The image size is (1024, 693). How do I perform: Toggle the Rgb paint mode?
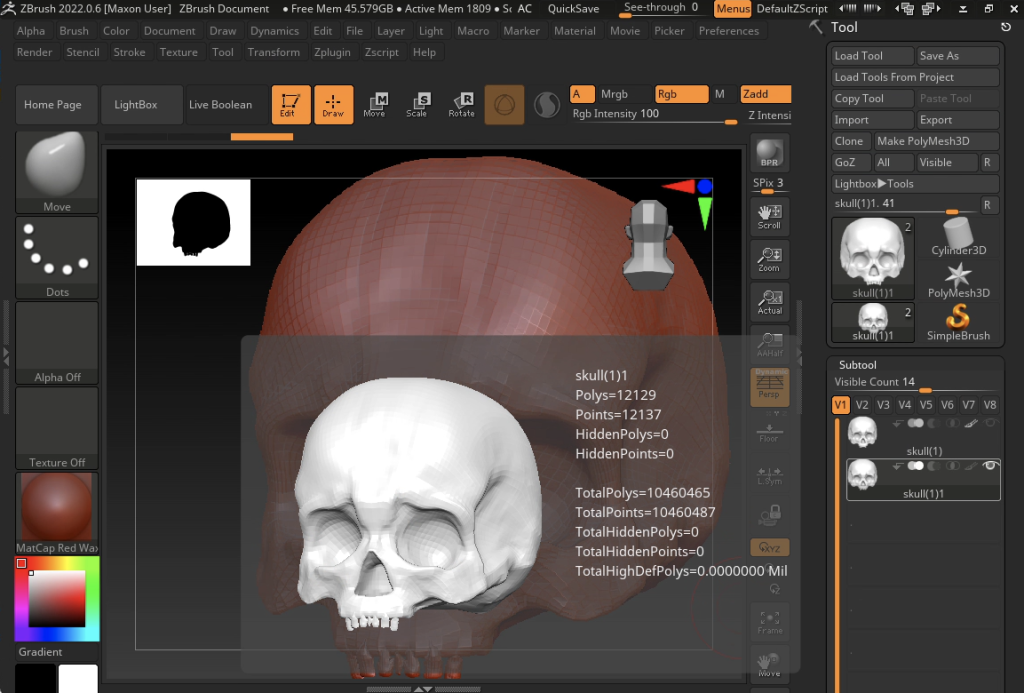681,94
